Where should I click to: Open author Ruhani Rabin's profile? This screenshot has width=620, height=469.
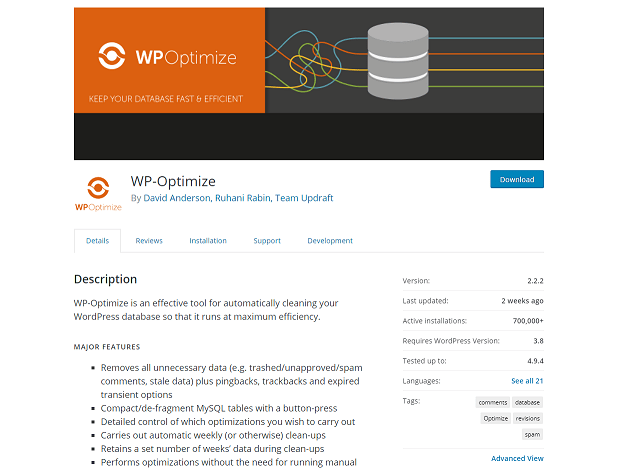[x=244, y=198]
